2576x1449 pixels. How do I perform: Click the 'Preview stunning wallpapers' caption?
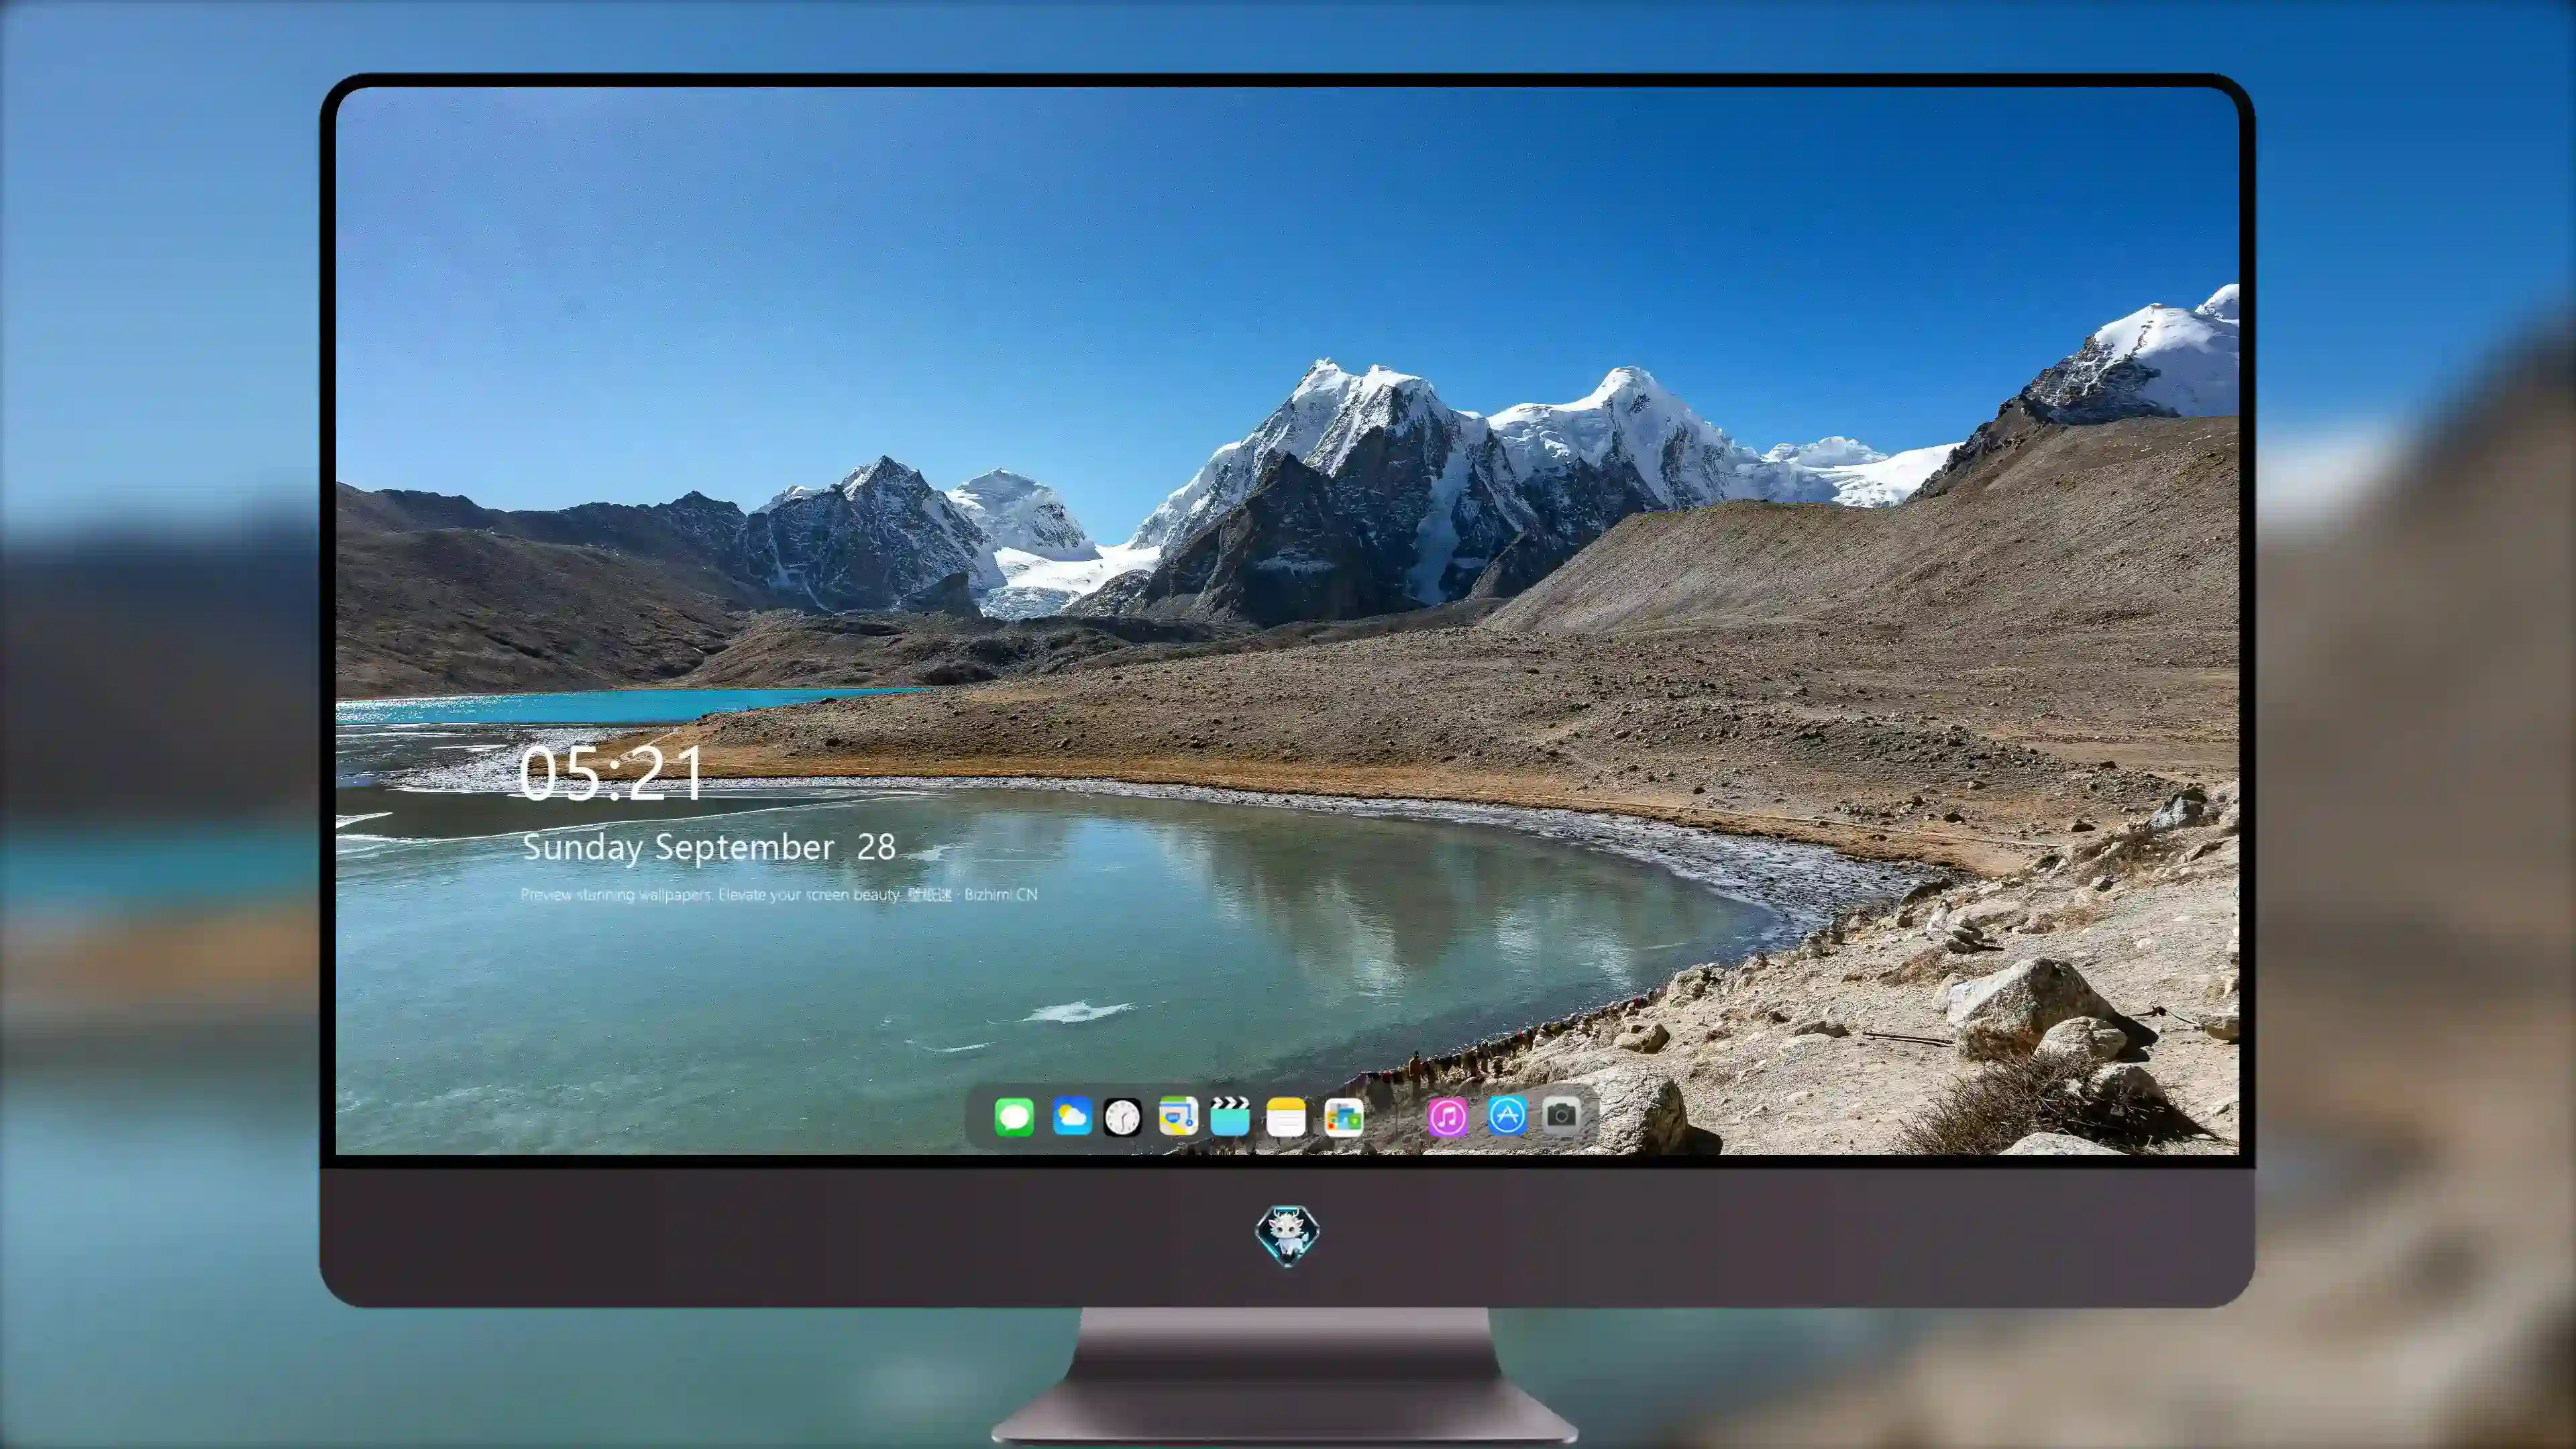[616, 894]
